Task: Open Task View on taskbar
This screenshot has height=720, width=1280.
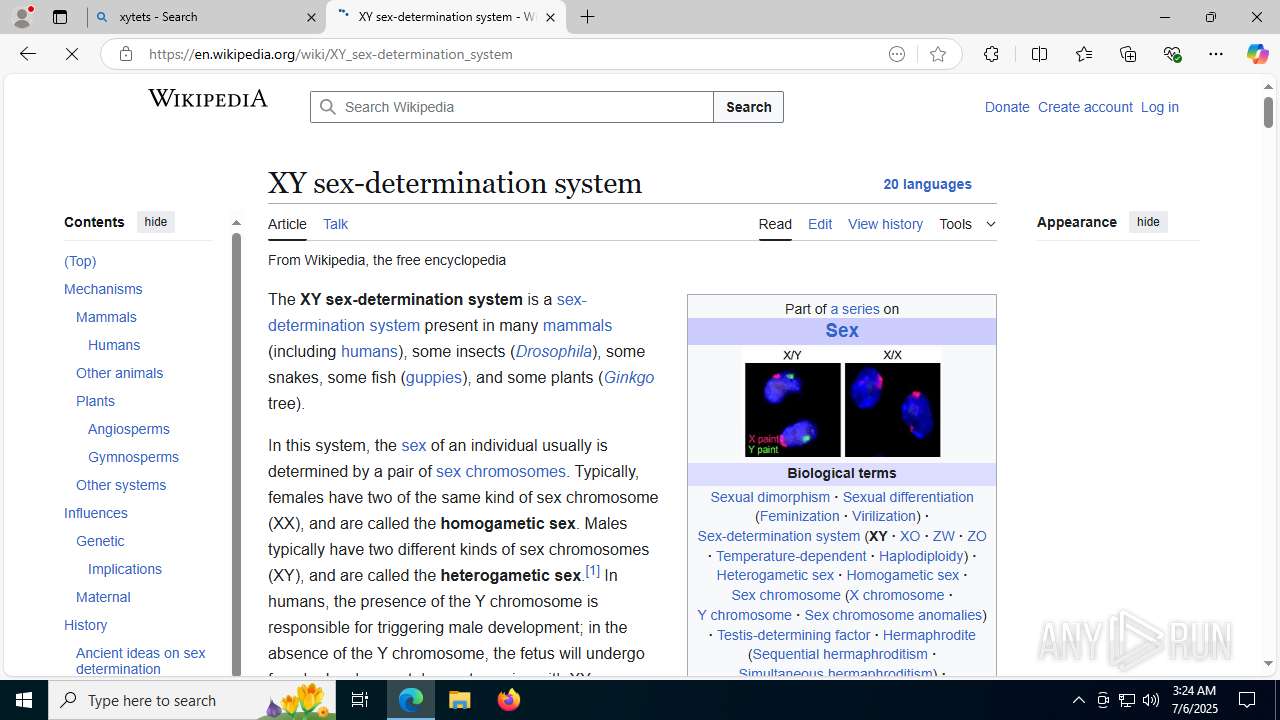Action: click(360, 700)
